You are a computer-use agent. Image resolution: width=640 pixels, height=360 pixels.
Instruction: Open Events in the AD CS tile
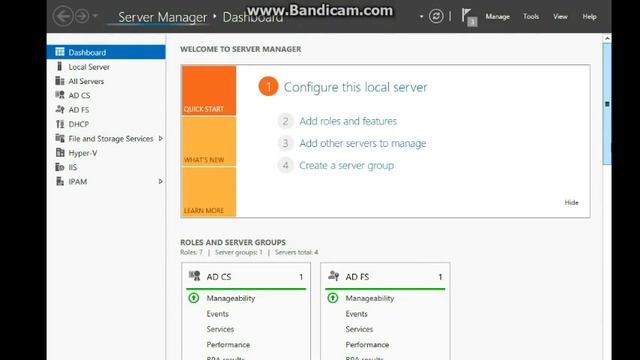218,314
